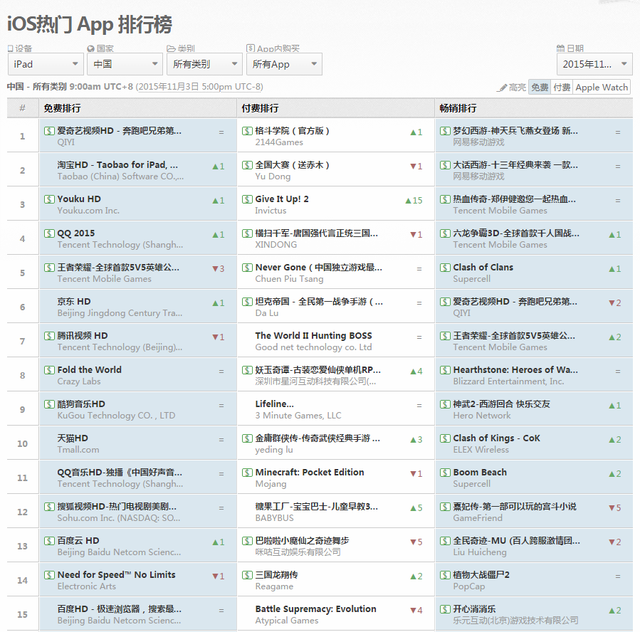
Task: Open the Boom Beach app page
Action: pos(480,472)
